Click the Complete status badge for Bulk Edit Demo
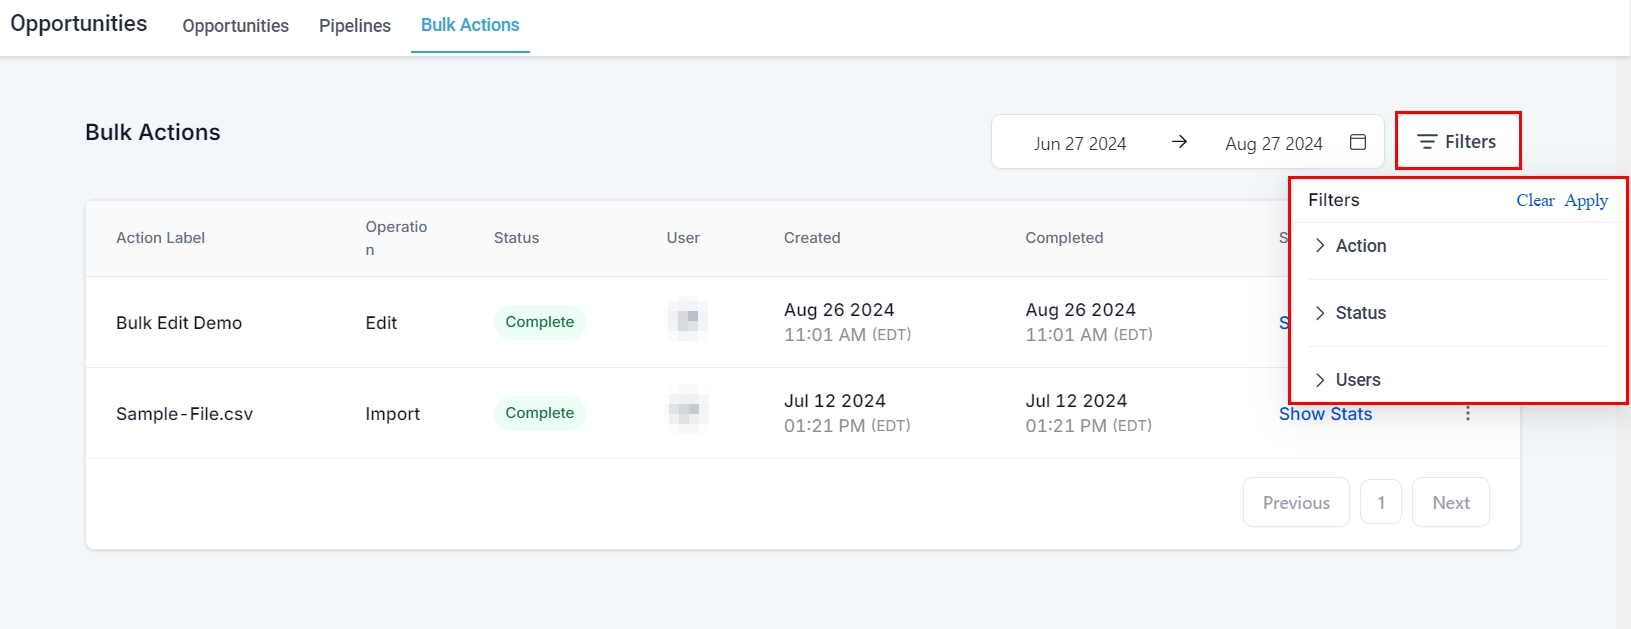1631x629 pixels. pos(539,322)
